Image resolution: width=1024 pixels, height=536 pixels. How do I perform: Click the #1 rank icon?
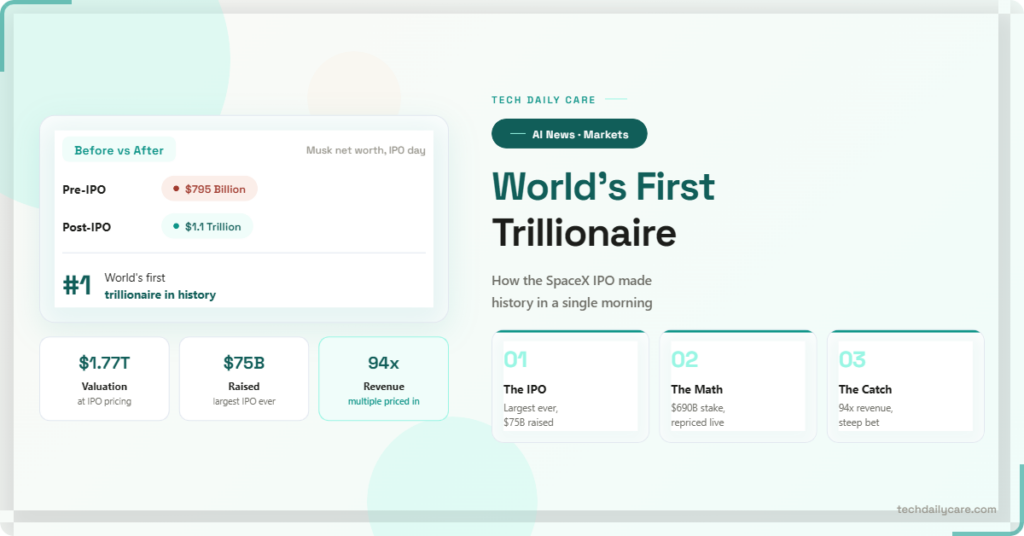click(x=77, y=285)
